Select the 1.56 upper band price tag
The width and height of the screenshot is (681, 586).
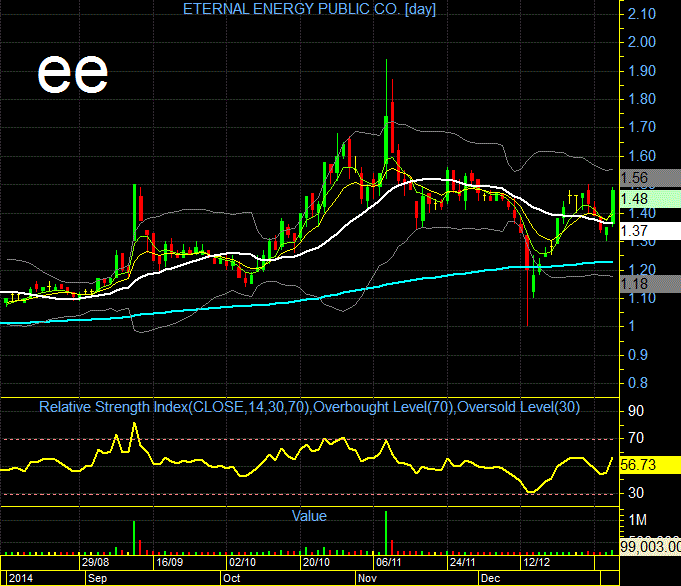coord(650,178)
